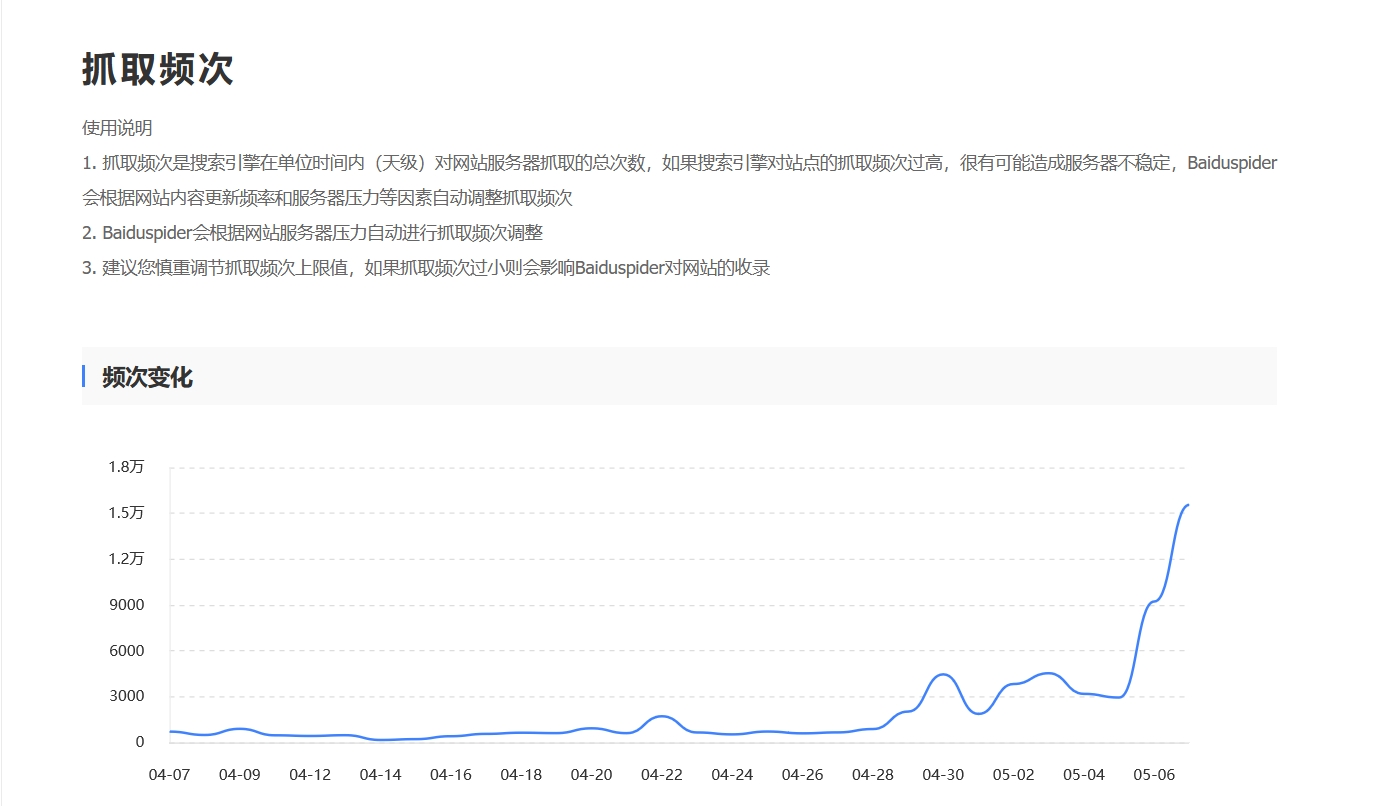Click the 9000 y-axis label
1389x806 pixels.
point(127,605)
